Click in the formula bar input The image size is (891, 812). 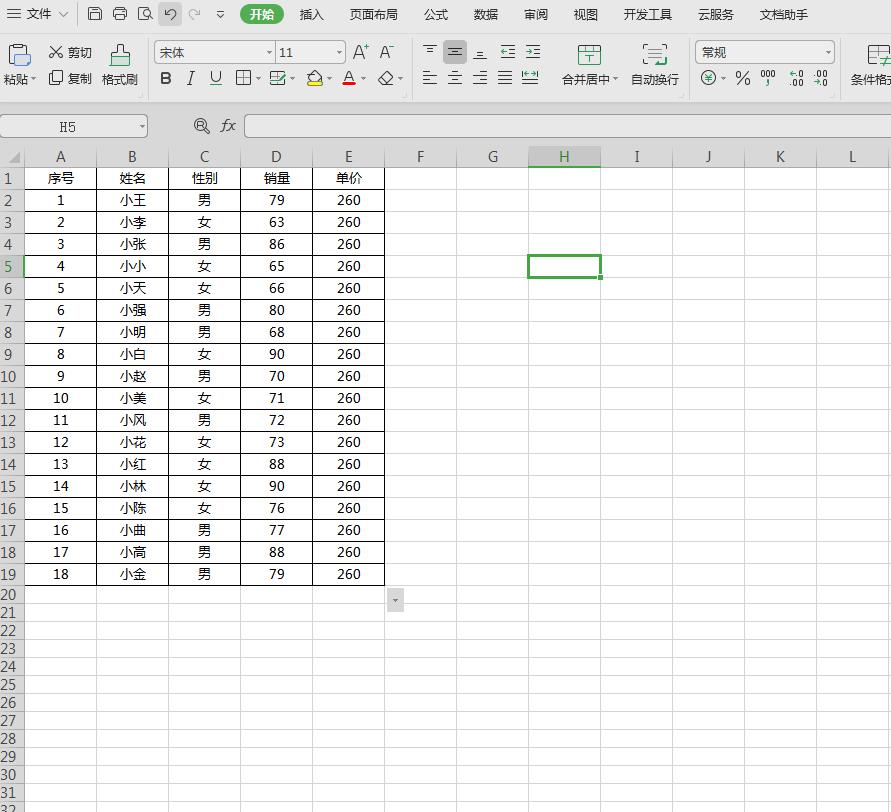pyautogui.click(x=567, y=126)
